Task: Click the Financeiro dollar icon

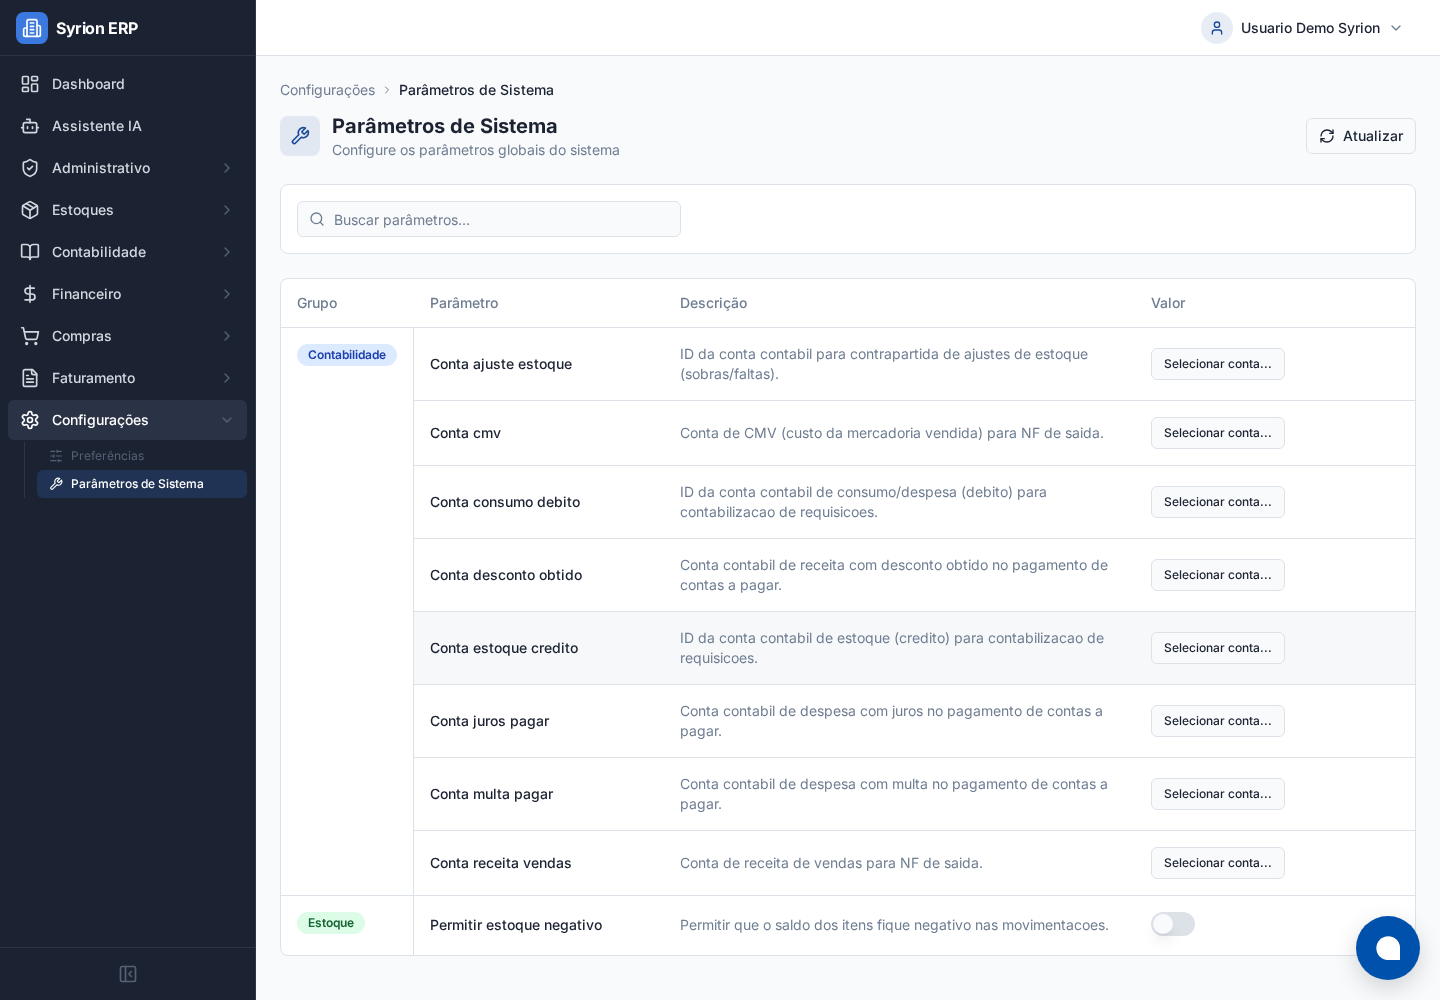Action: (x=30, y=294)
